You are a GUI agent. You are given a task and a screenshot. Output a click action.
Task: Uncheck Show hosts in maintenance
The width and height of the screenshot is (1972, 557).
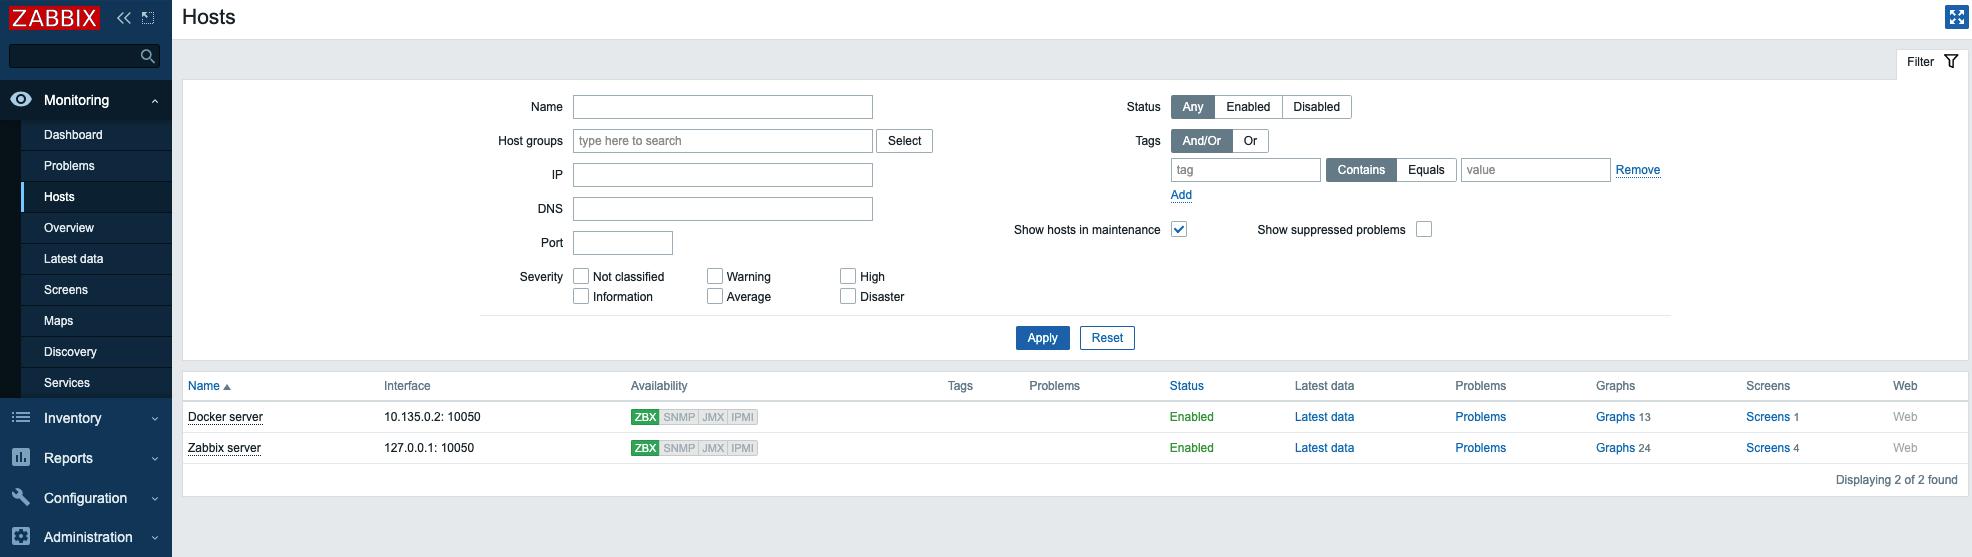click(x=1179, y=230)
